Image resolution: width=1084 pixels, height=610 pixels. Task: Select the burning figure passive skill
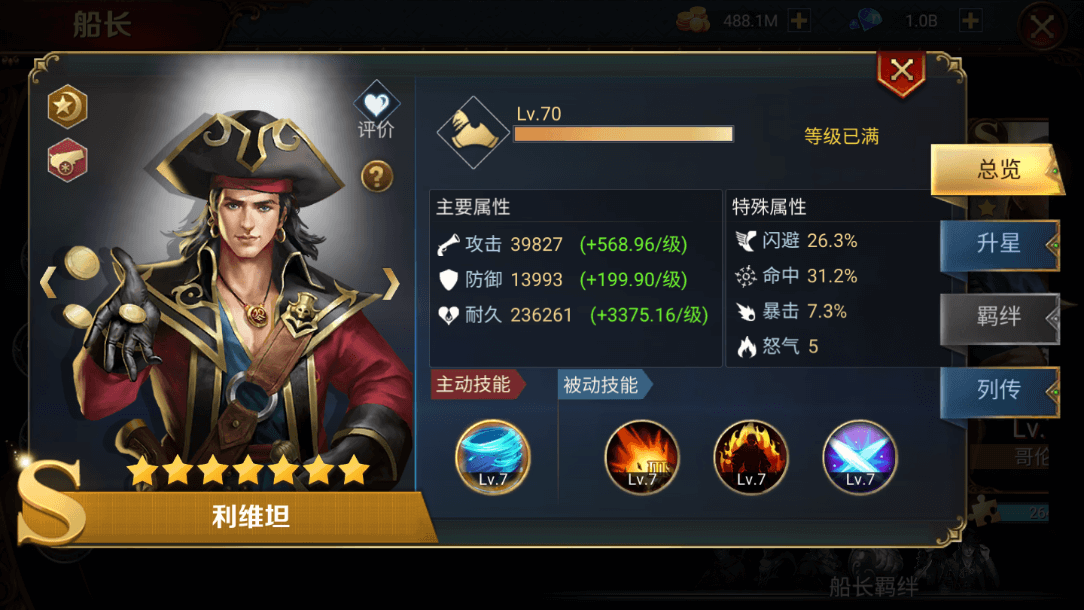(751, 456)
